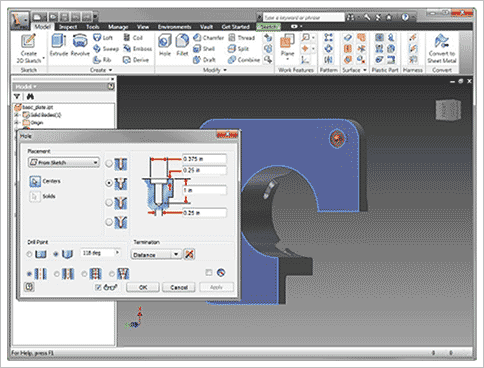Open the Hole dialog help icon

click(x=29, y=287)
